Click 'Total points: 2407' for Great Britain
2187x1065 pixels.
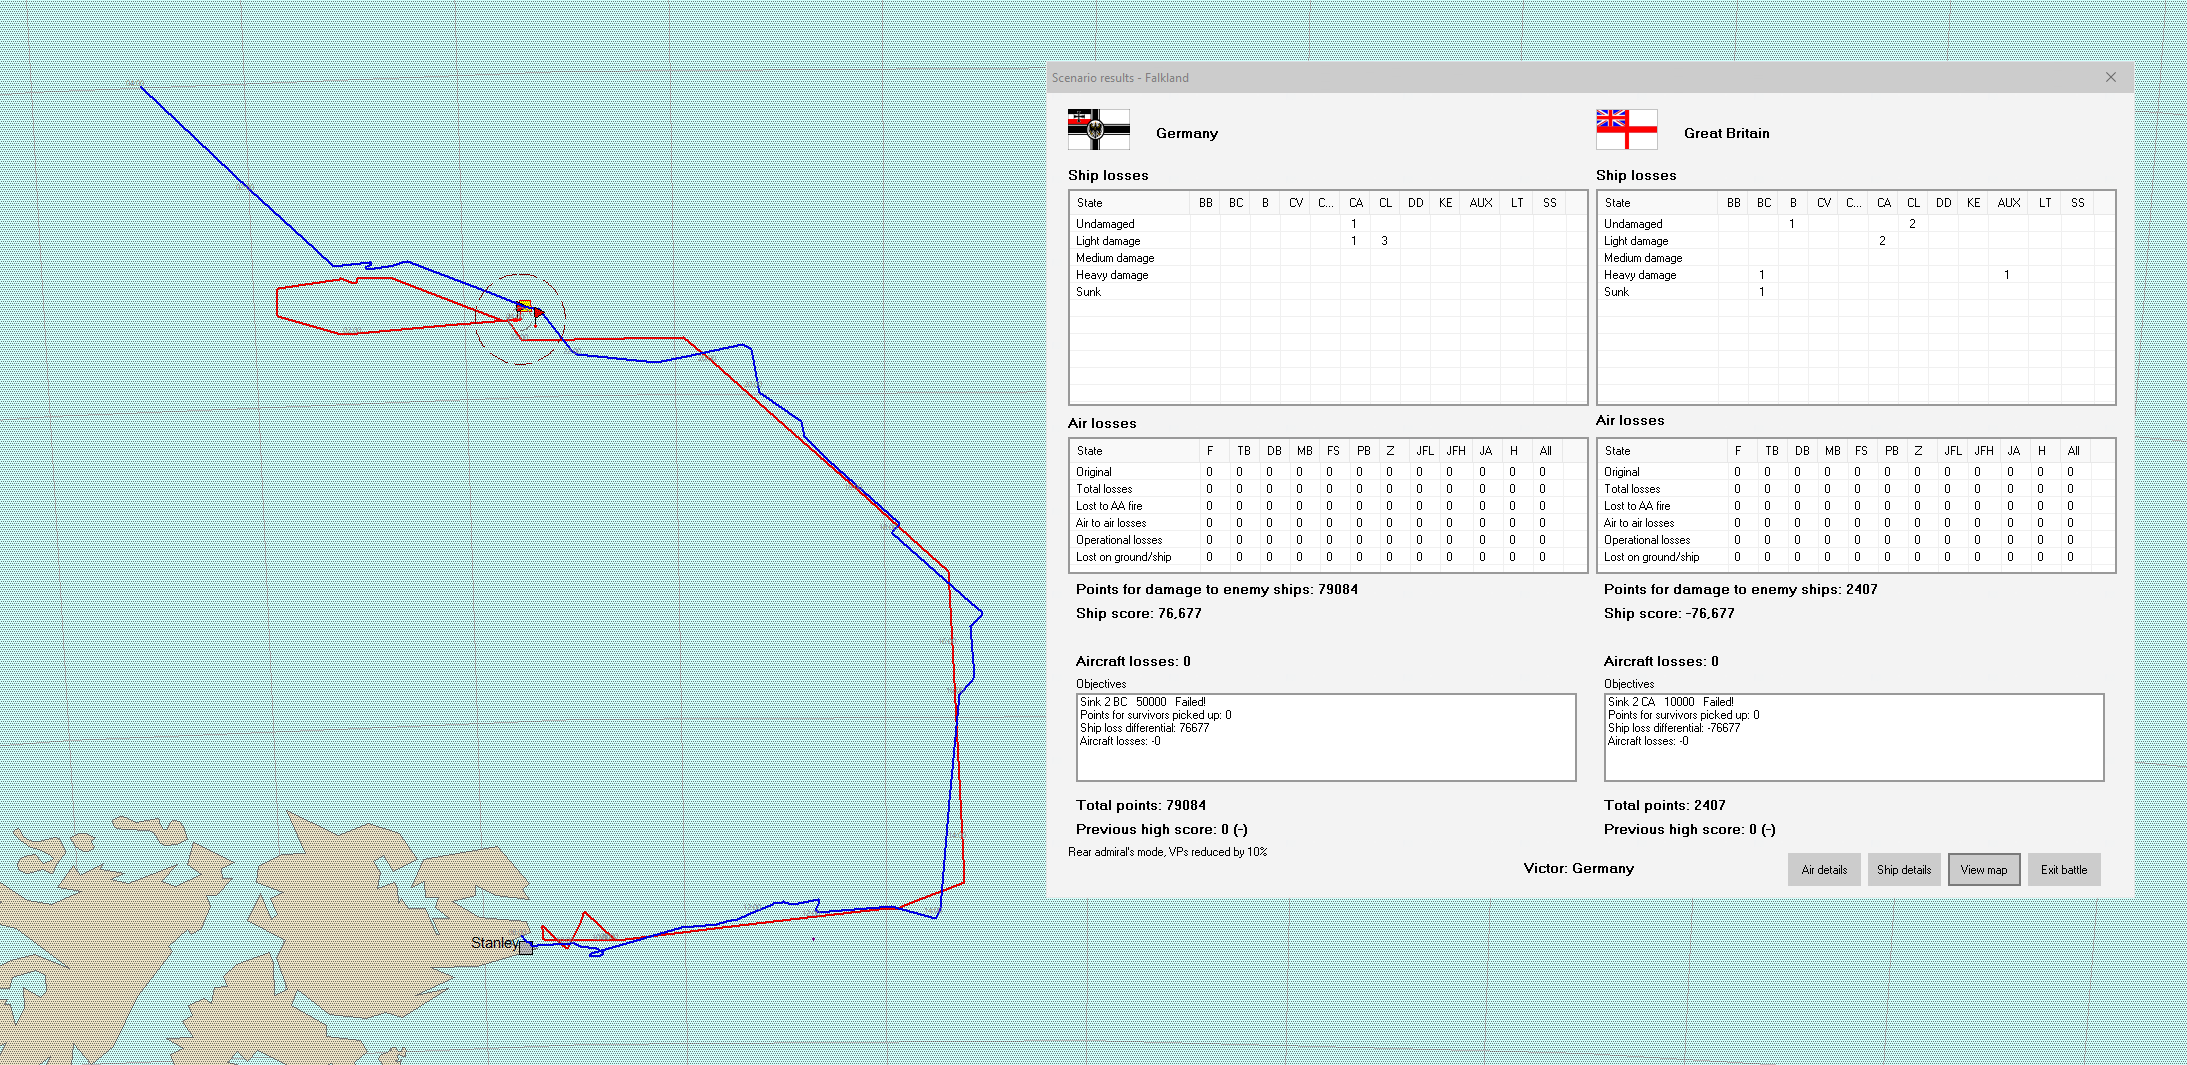coord(1665,805)
